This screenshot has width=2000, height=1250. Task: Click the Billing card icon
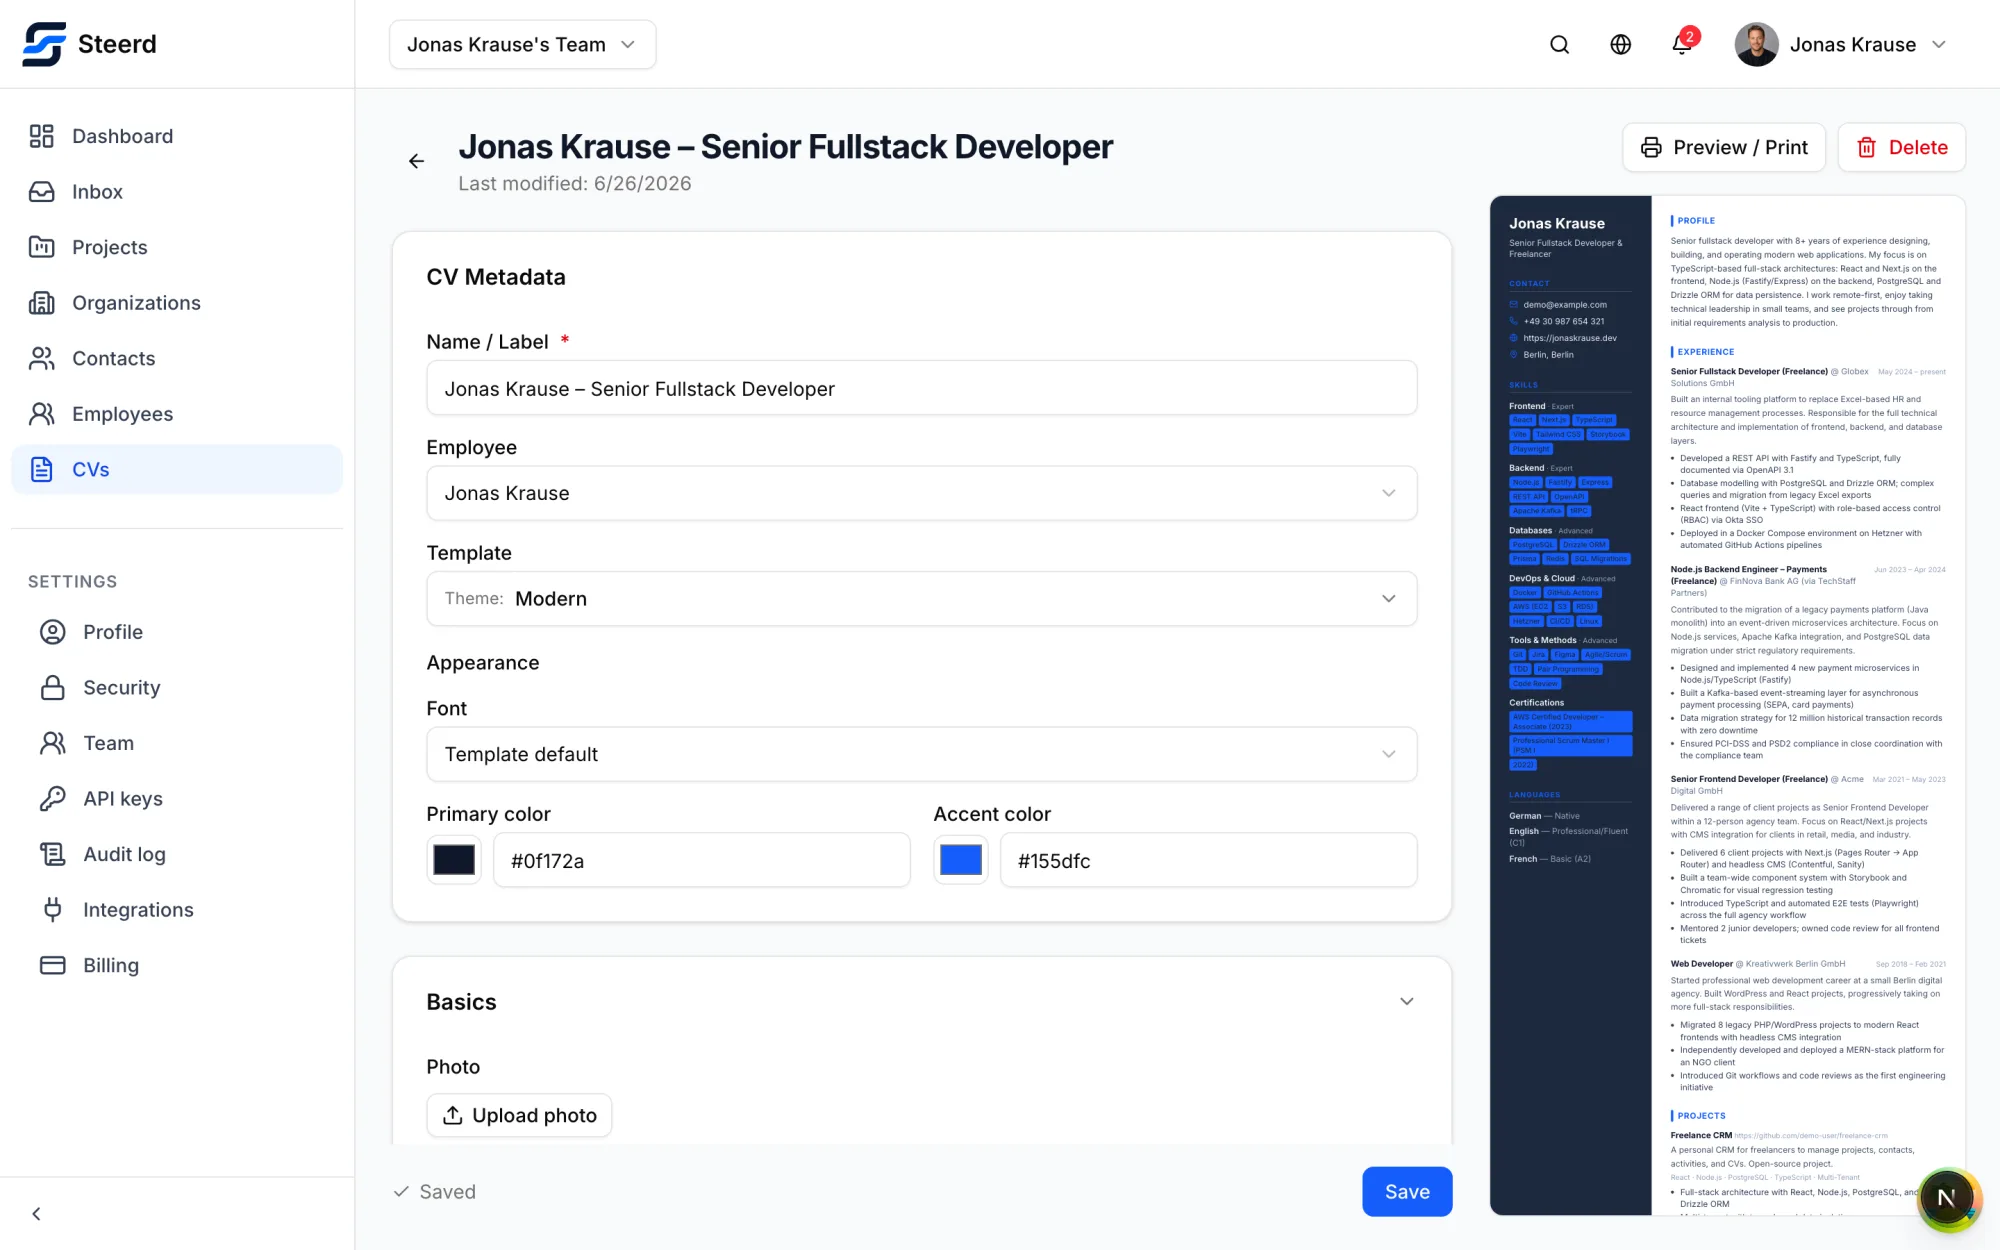tap(52, 965)
